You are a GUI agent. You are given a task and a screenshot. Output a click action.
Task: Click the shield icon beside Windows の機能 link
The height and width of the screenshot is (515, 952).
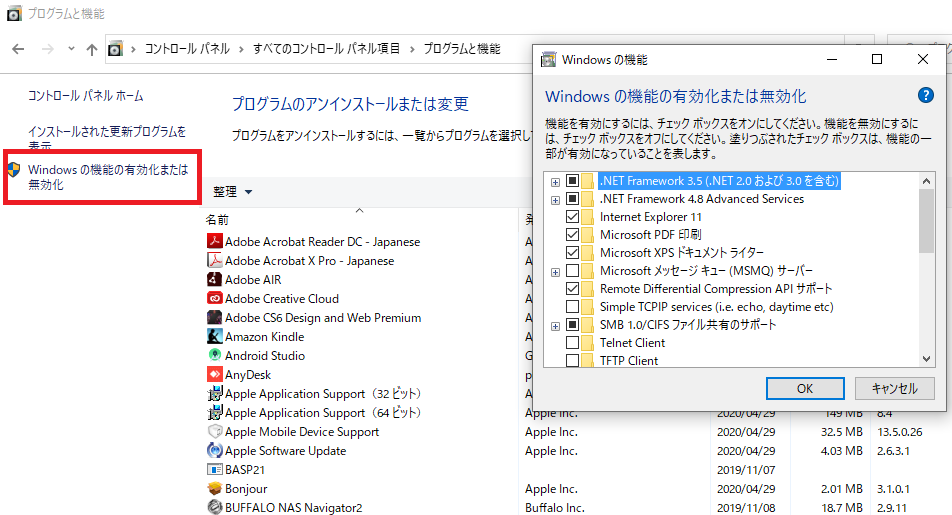coord(14,169)
